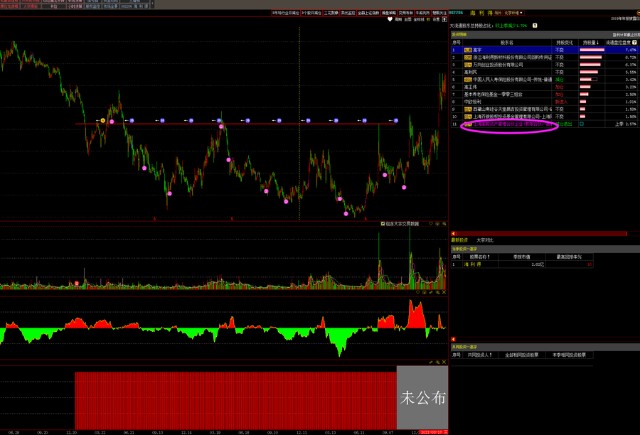Viewport: 640px width, 435px height.
Task: Toggle the checkbox in the volume indicator header
Action: pyautogui.click(x=383, y=223)
